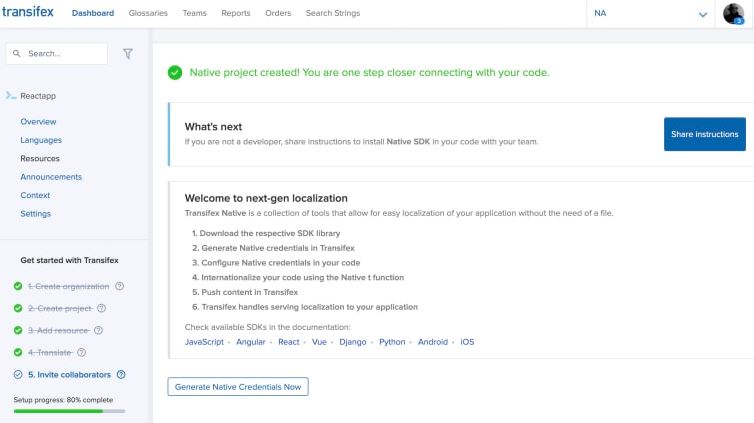Open the user avatar menu
Image resolution: width=754 pixels, height=423 pixels.
pos(733,13)
